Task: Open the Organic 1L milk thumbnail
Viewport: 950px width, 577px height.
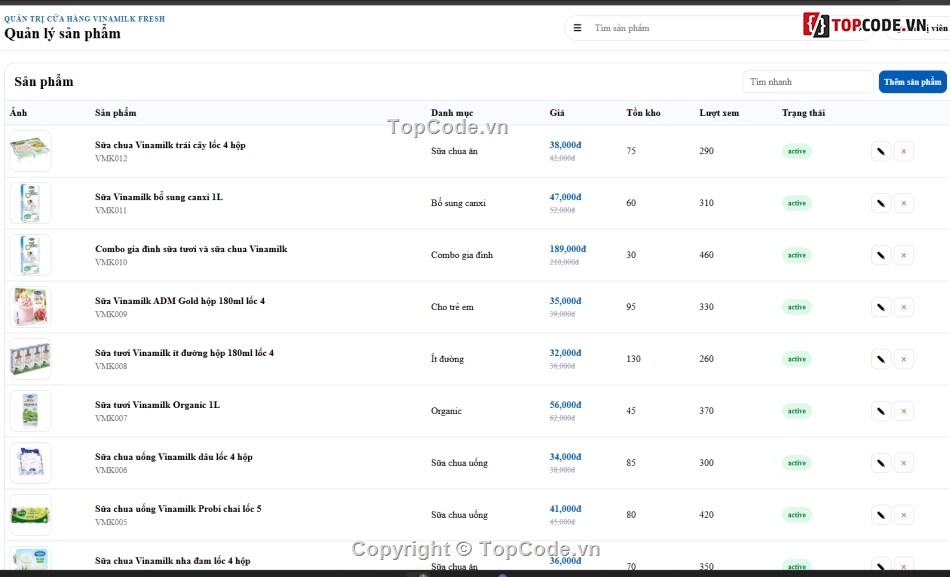Action: [30, 411]
